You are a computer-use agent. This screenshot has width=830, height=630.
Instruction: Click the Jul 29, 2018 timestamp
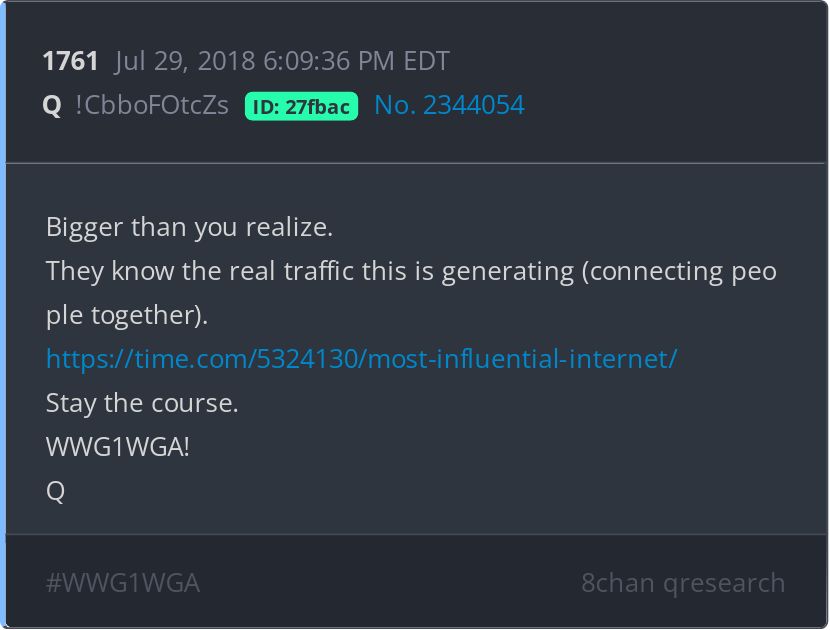pyautogui.click(x=282, y=61)
